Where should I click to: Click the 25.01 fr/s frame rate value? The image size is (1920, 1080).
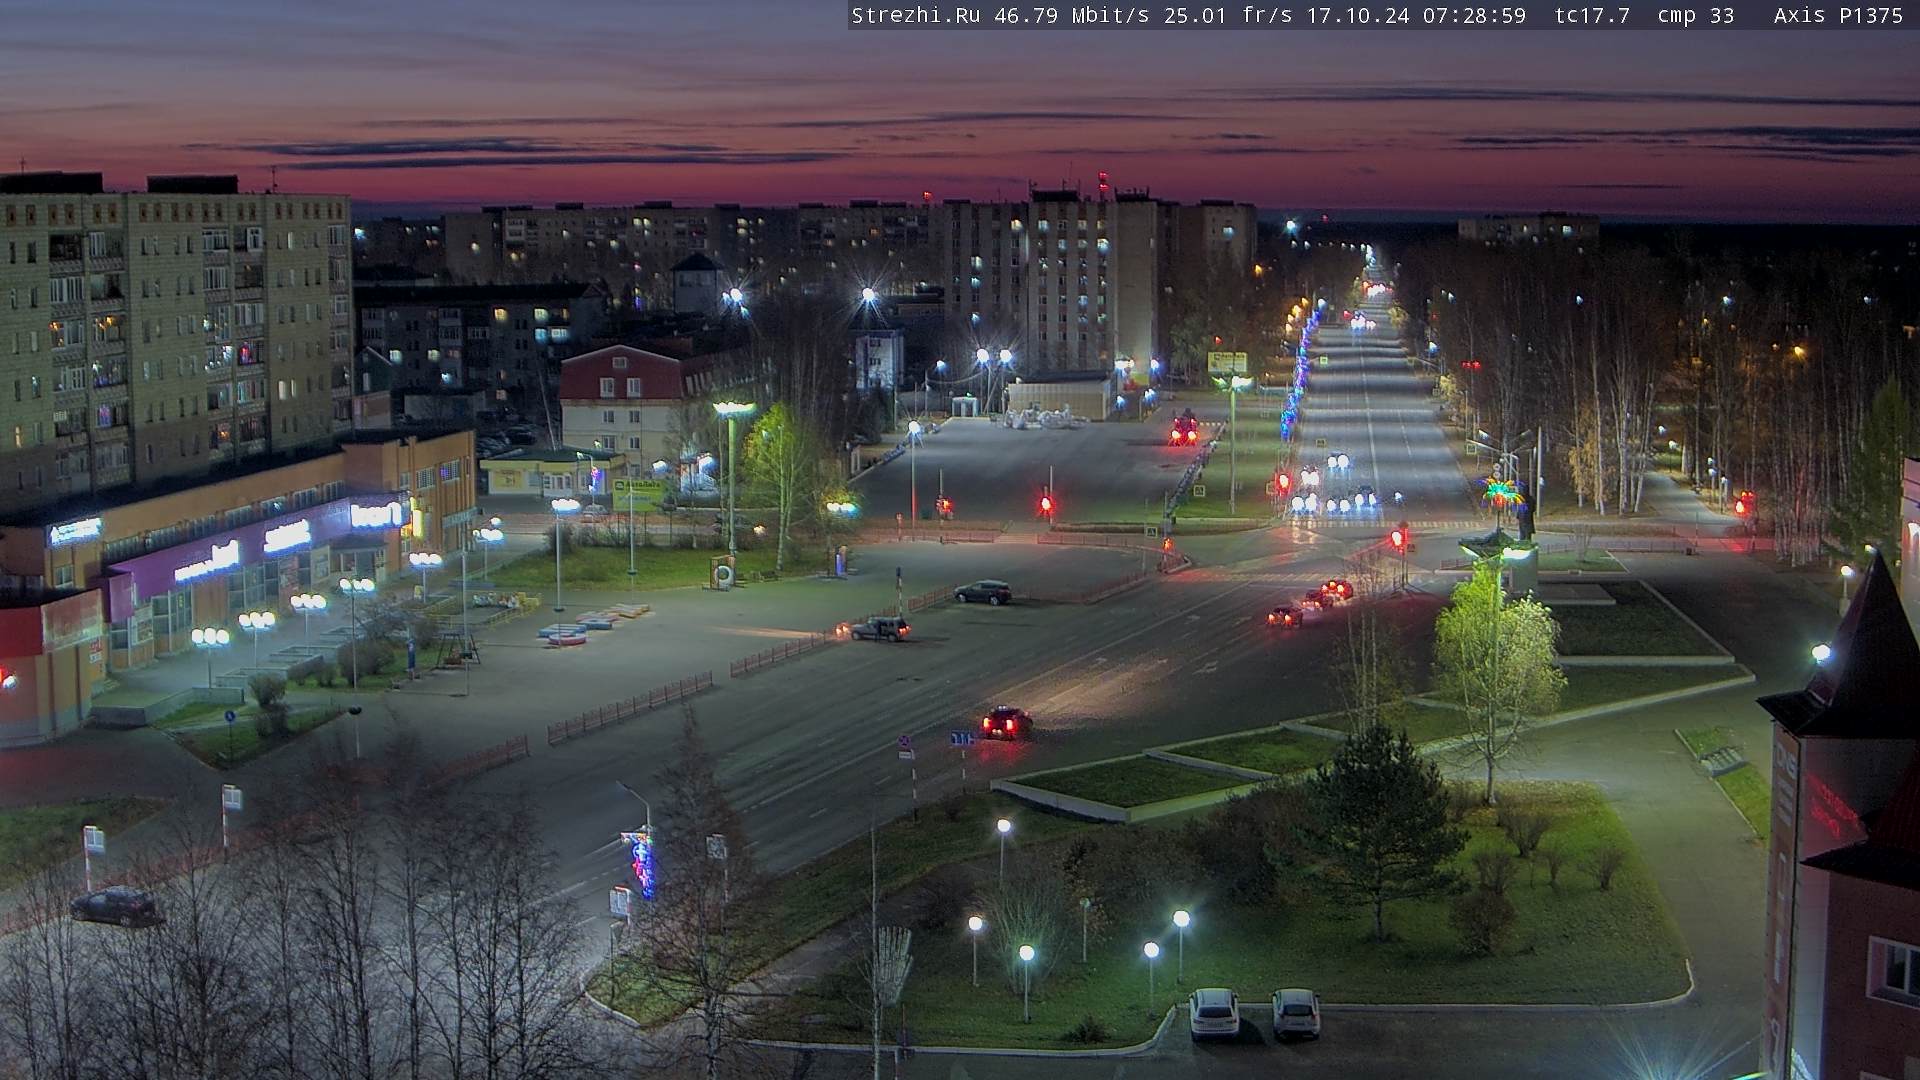[x=1228, y=15]
